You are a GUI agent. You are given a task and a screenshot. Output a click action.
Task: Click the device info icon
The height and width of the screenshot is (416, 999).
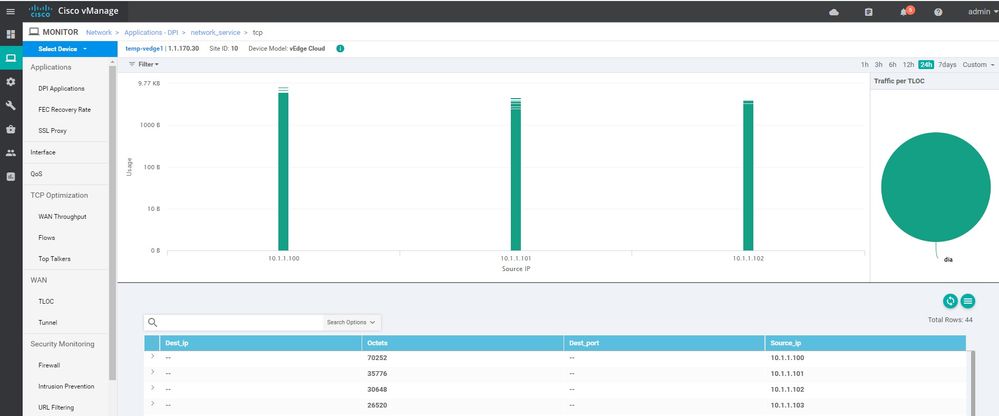(340, 48)
